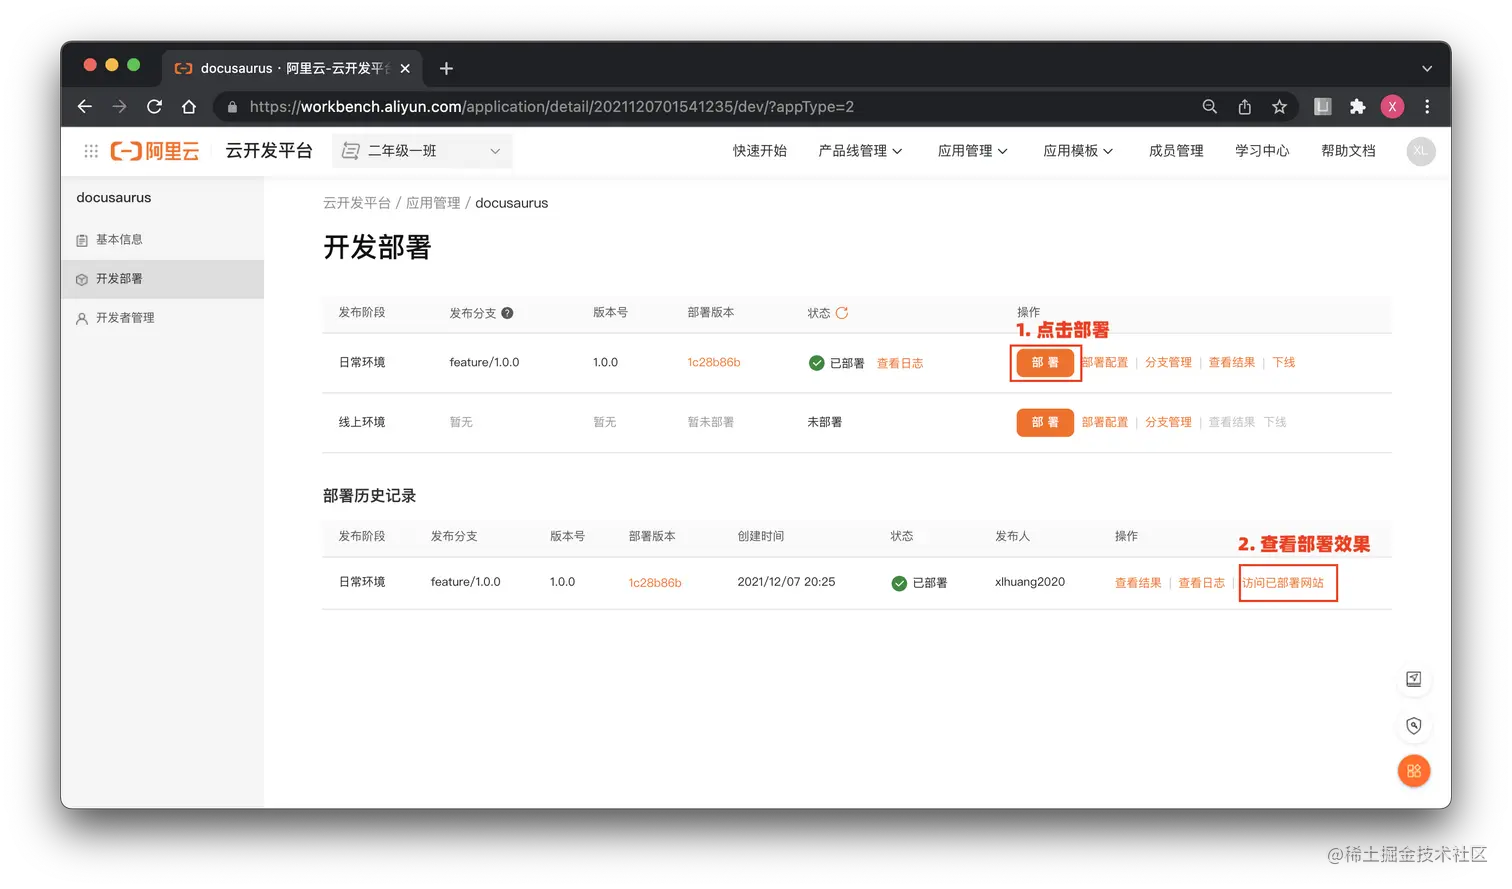Share this page via share icon
The image size is (1512, 889).
(x=1244, y=106)
